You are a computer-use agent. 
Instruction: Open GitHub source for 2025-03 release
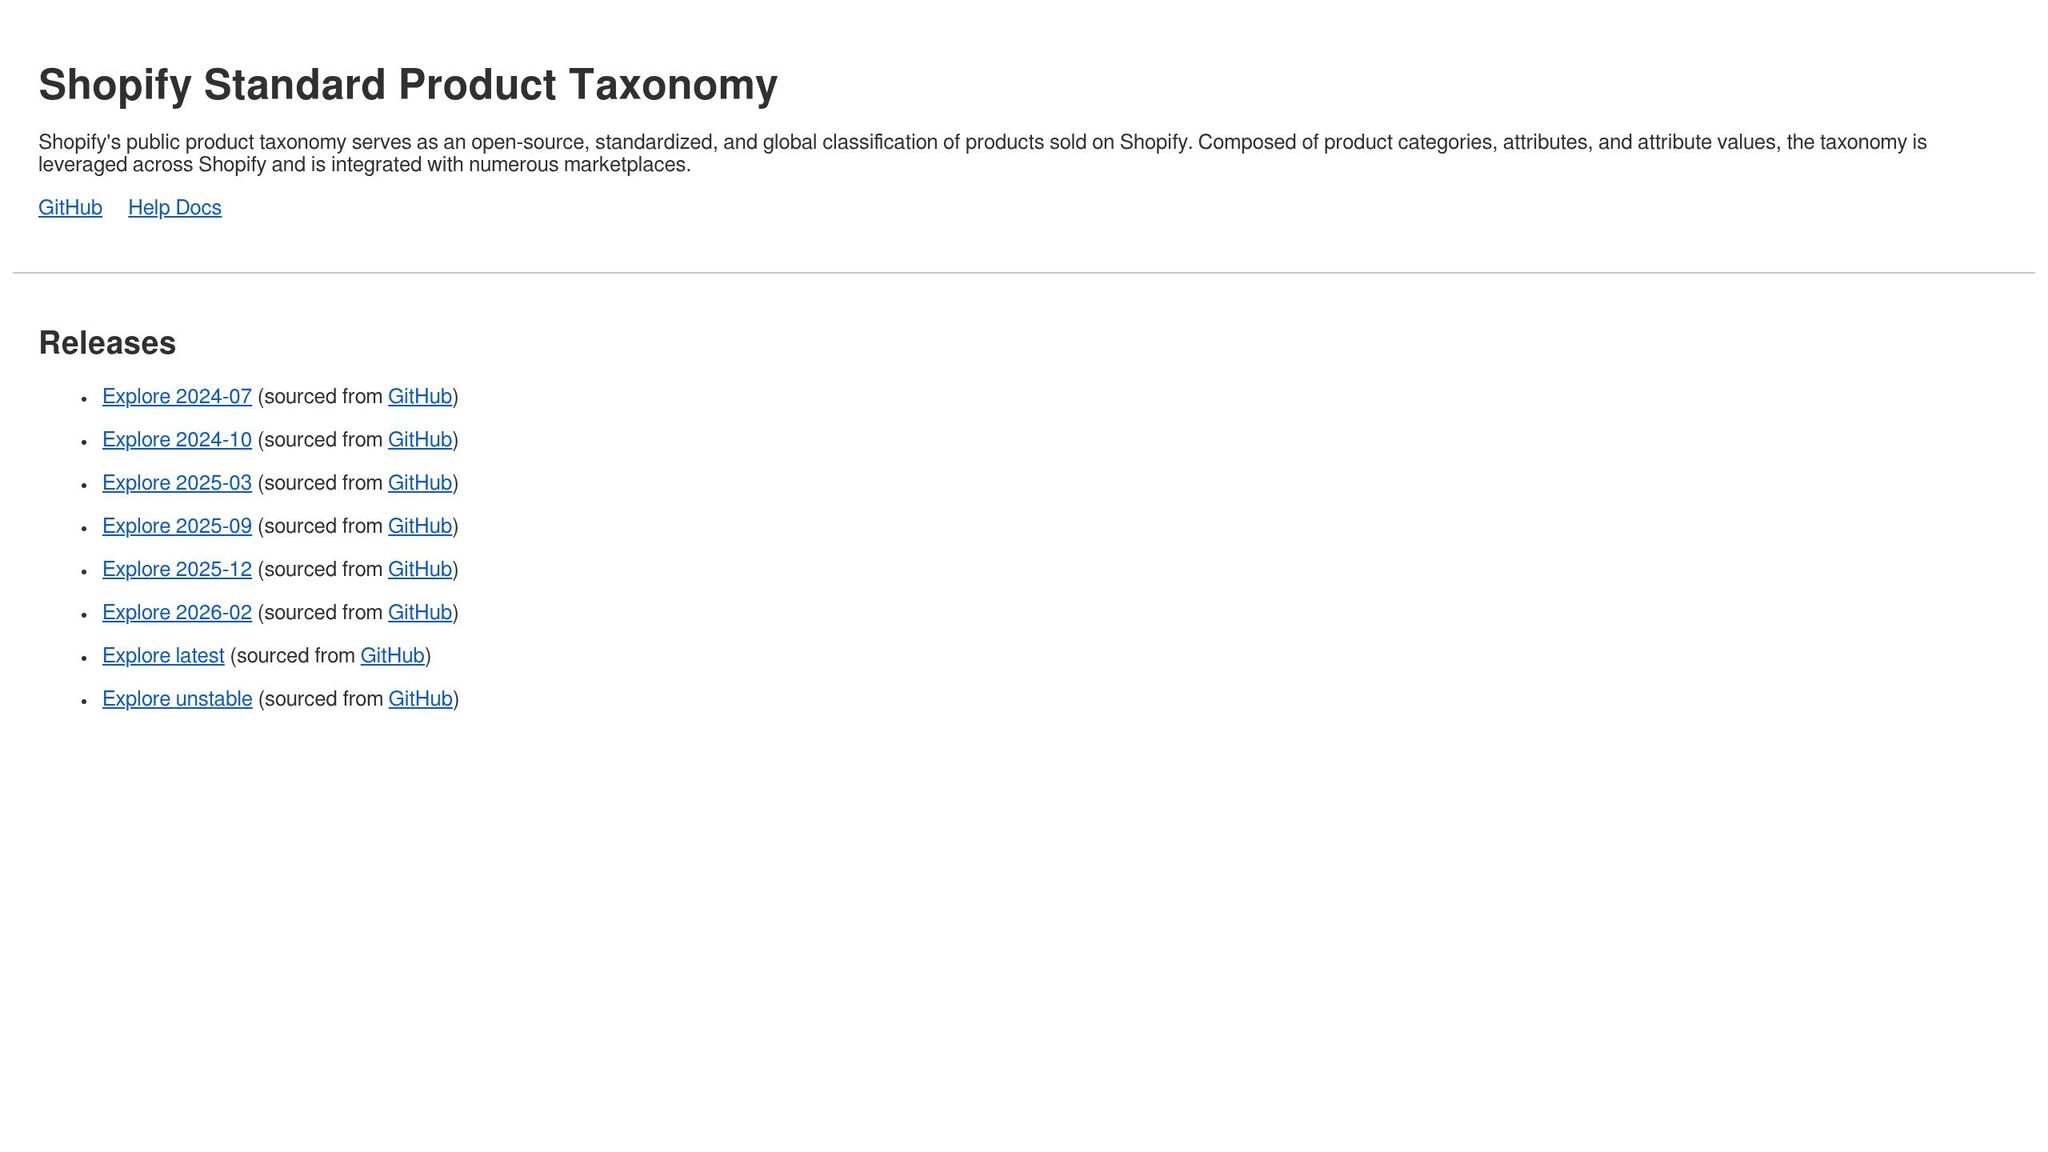click(x=419, y=482)
